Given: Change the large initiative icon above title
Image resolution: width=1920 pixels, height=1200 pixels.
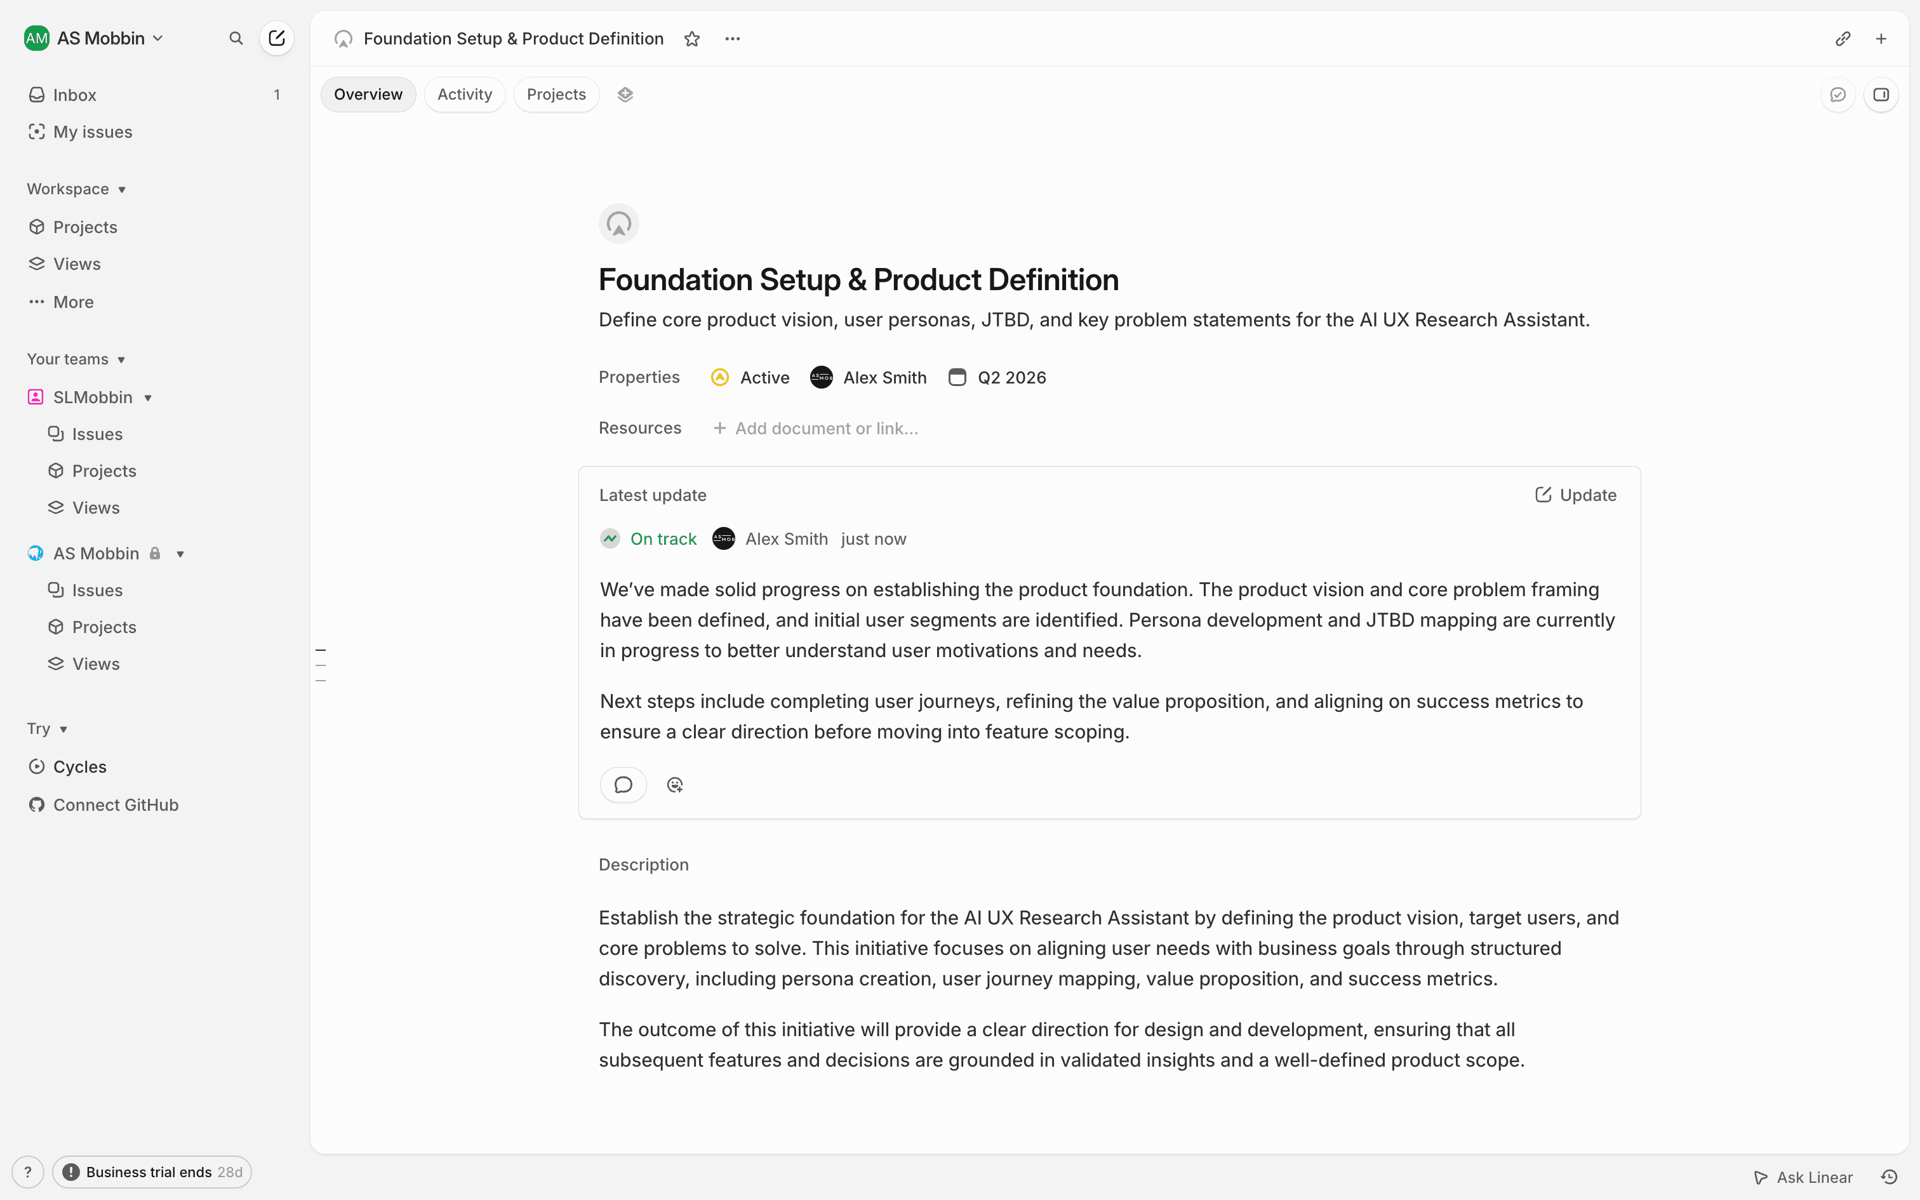Looking at the screenshot, I should point(619,223).
